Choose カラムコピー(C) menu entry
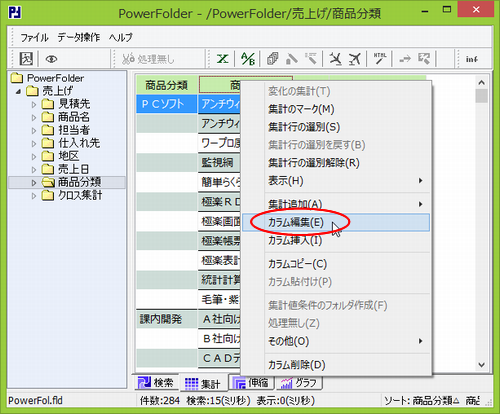 [336, 264]
